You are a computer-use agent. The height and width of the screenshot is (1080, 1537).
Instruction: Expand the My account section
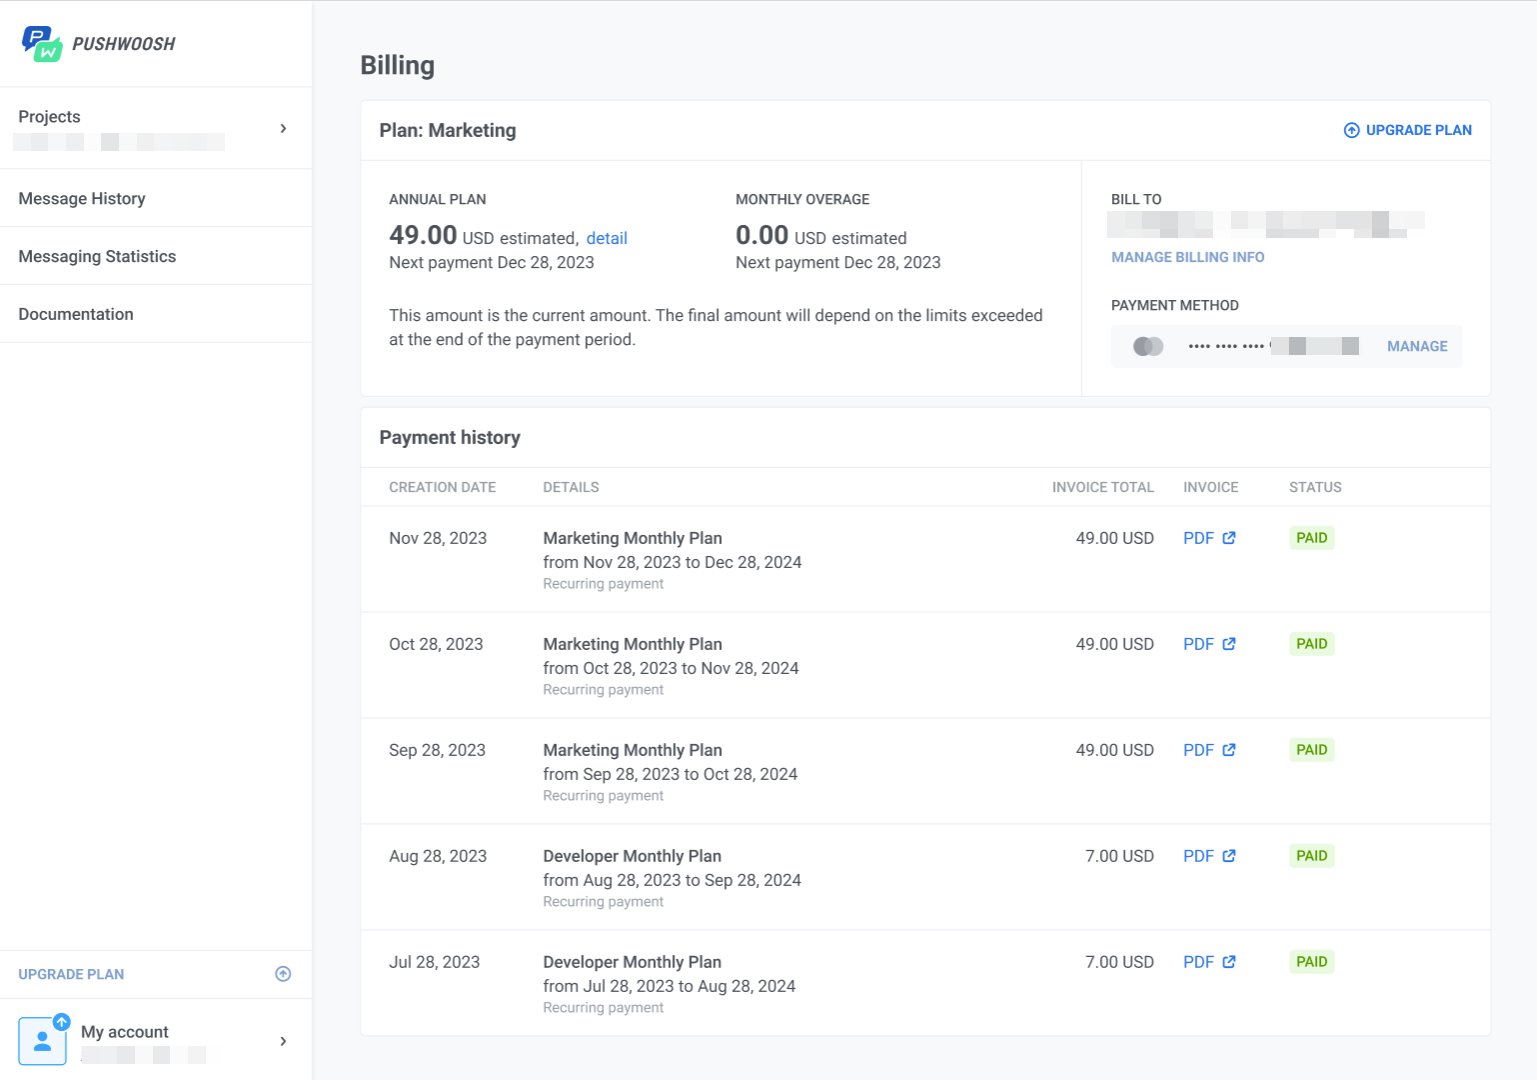[283, 1040]
